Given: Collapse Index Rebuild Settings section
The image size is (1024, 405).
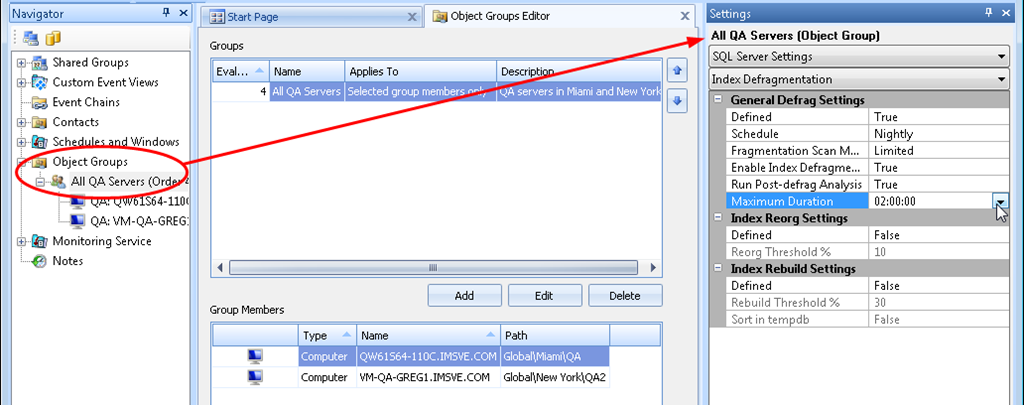Looking at the screenshot, I should point(718,268).
